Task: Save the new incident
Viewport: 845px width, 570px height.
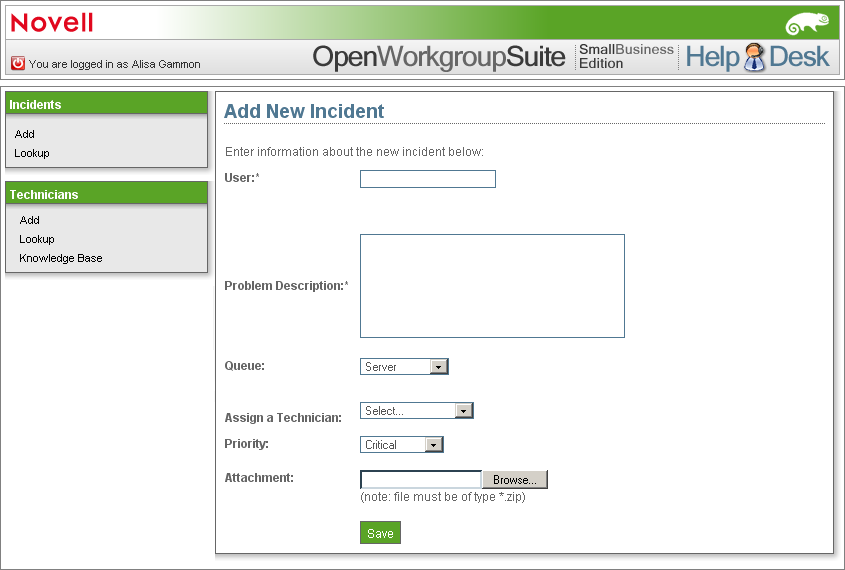Action: pos(380,533)
